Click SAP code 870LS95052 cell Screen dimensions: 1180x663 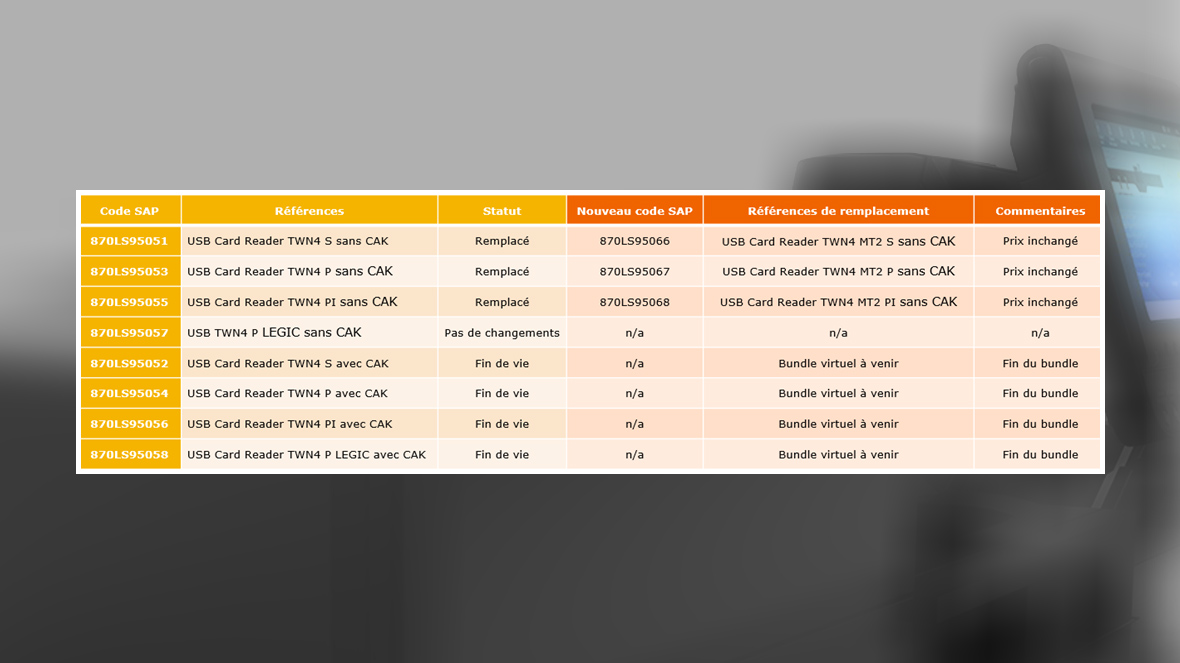click(130, 363)
